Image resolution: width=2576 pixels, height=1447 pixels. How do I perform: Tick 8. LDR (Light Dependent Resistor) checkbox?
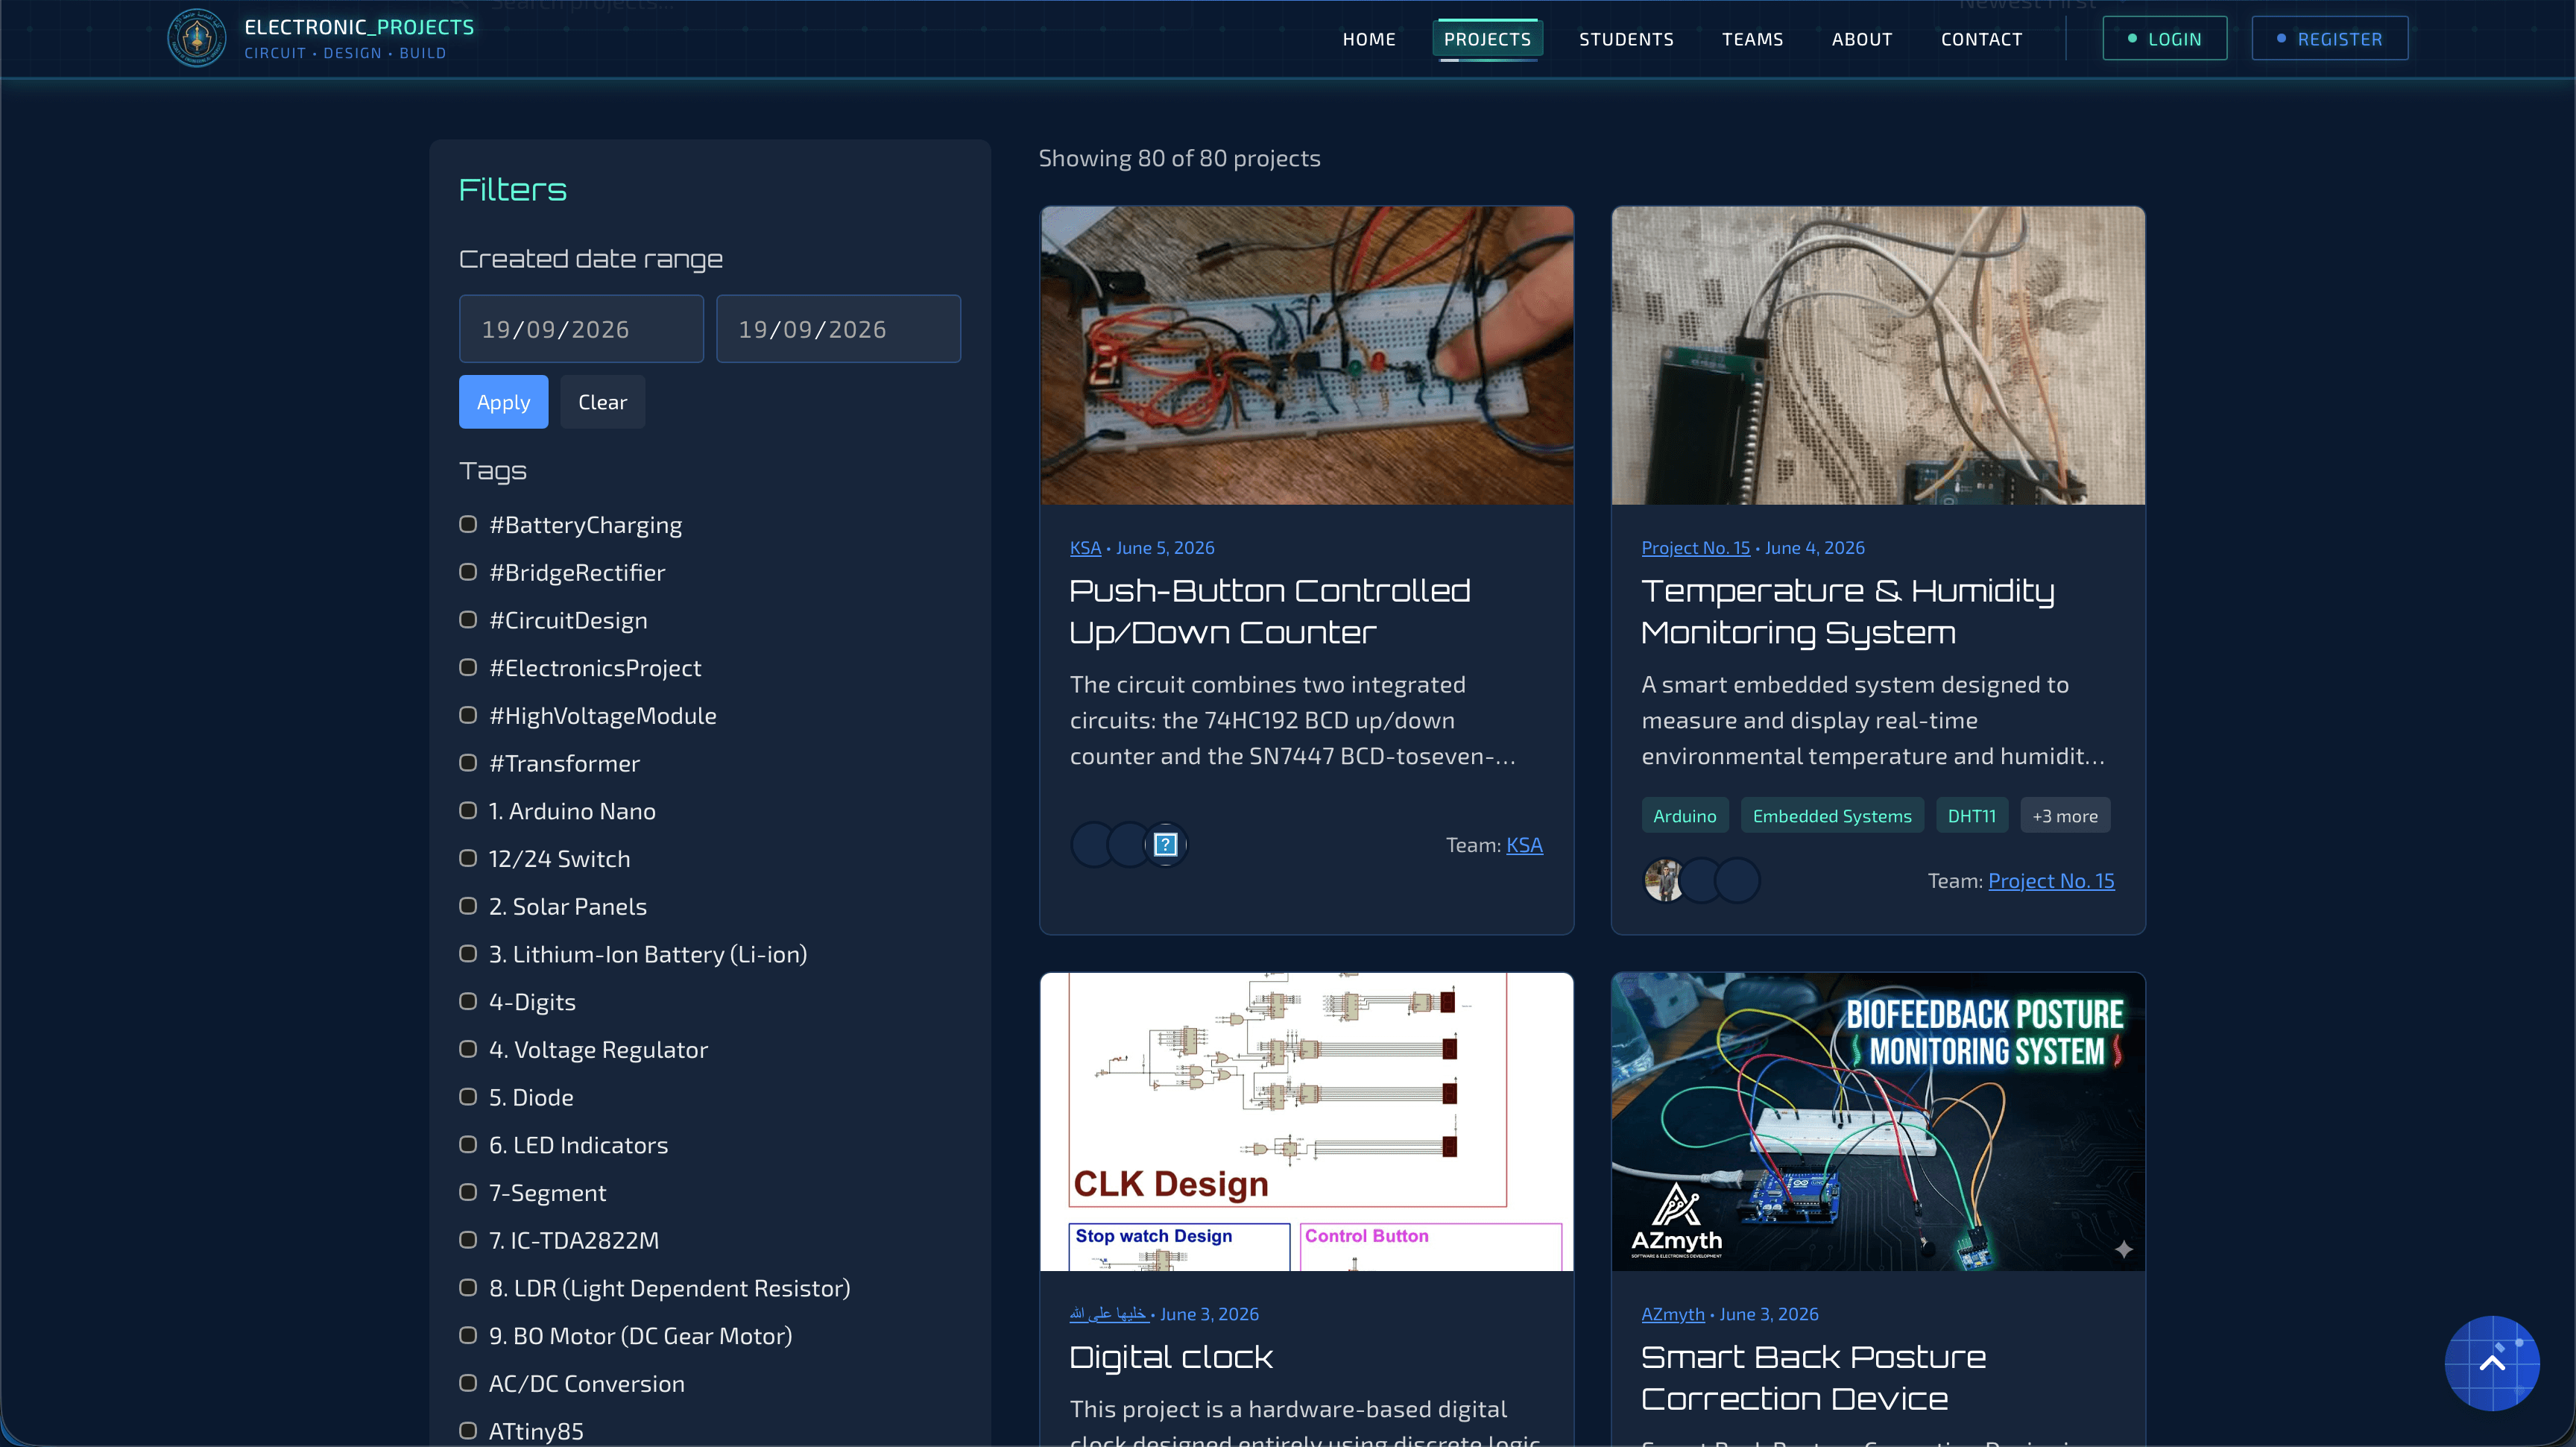coord(467,1288)
